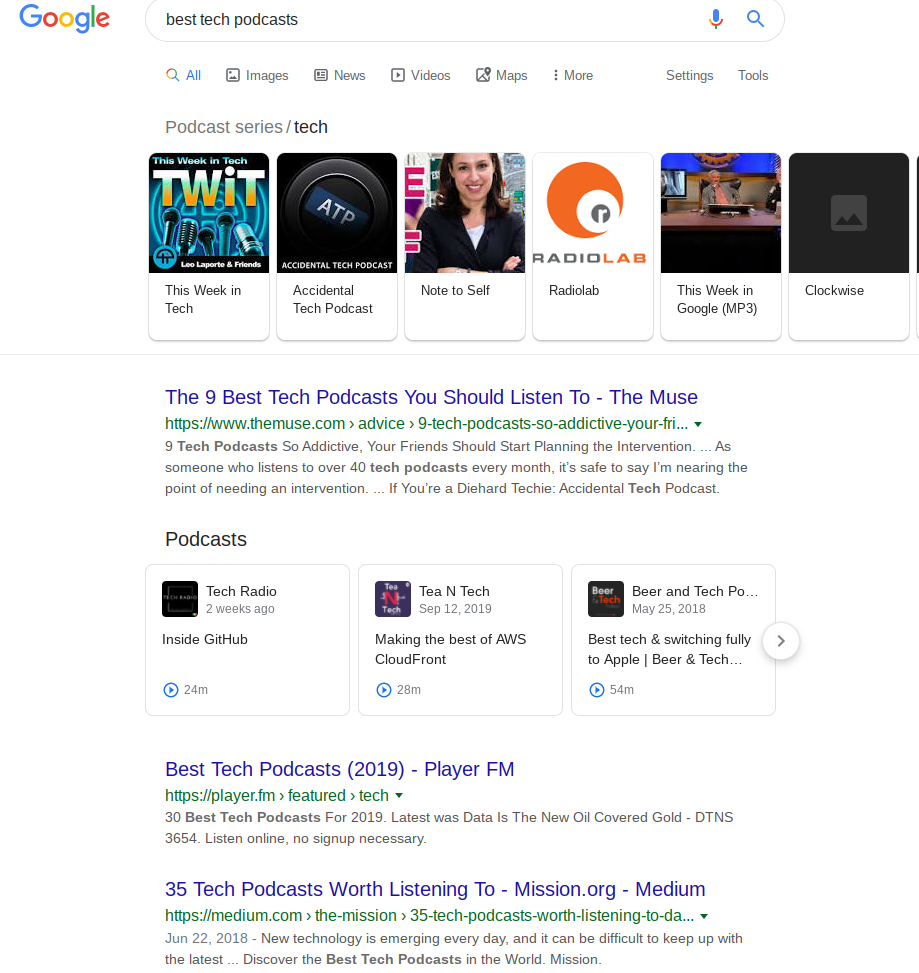The width and height of the screenshot is (919, 973).
Task: Expand the More search options menu
Action: [x=573, y=75]
